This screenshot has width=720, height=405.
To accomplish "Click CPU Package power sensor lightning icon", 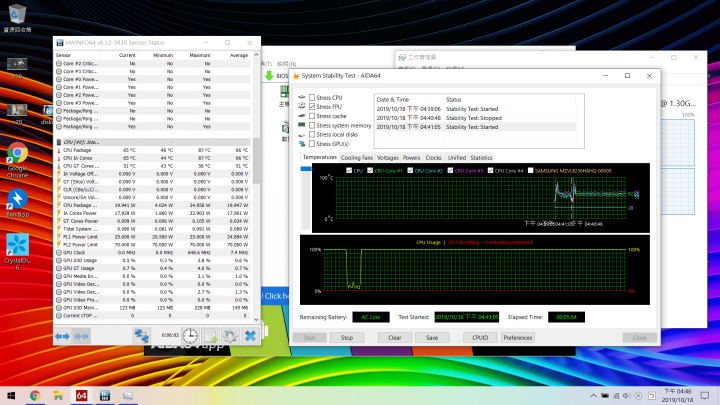I will pos(59,205).
